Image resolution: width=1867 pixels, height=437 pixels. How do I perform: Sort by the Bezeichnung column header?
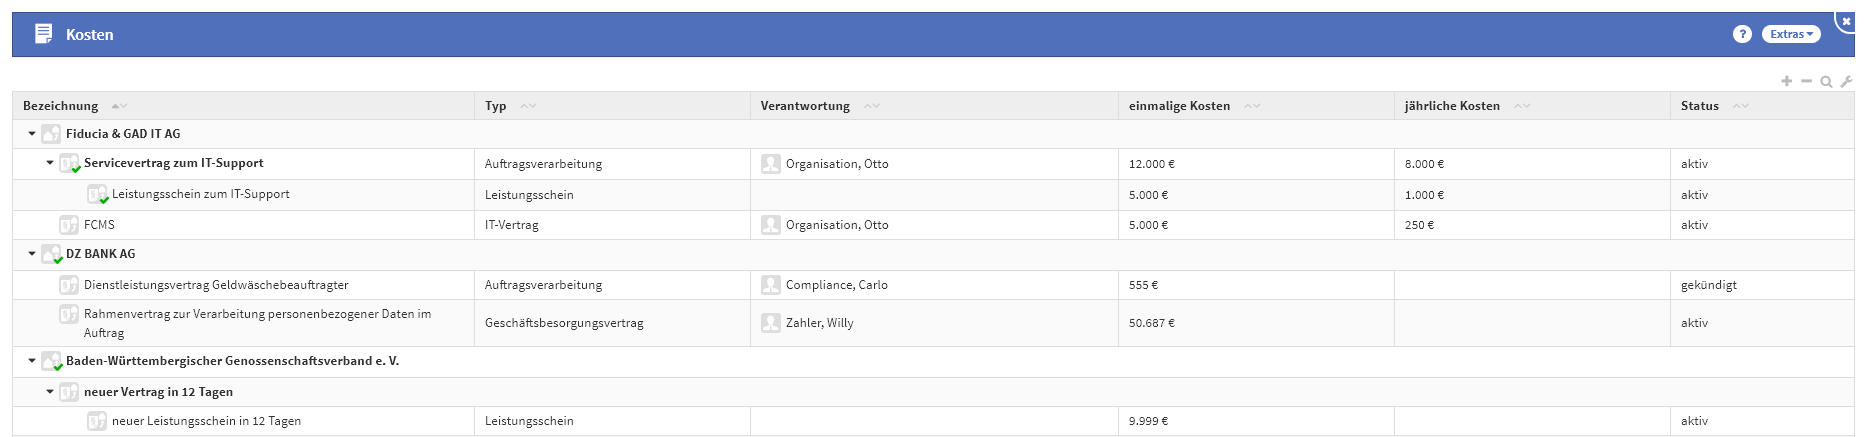(61, 106)
